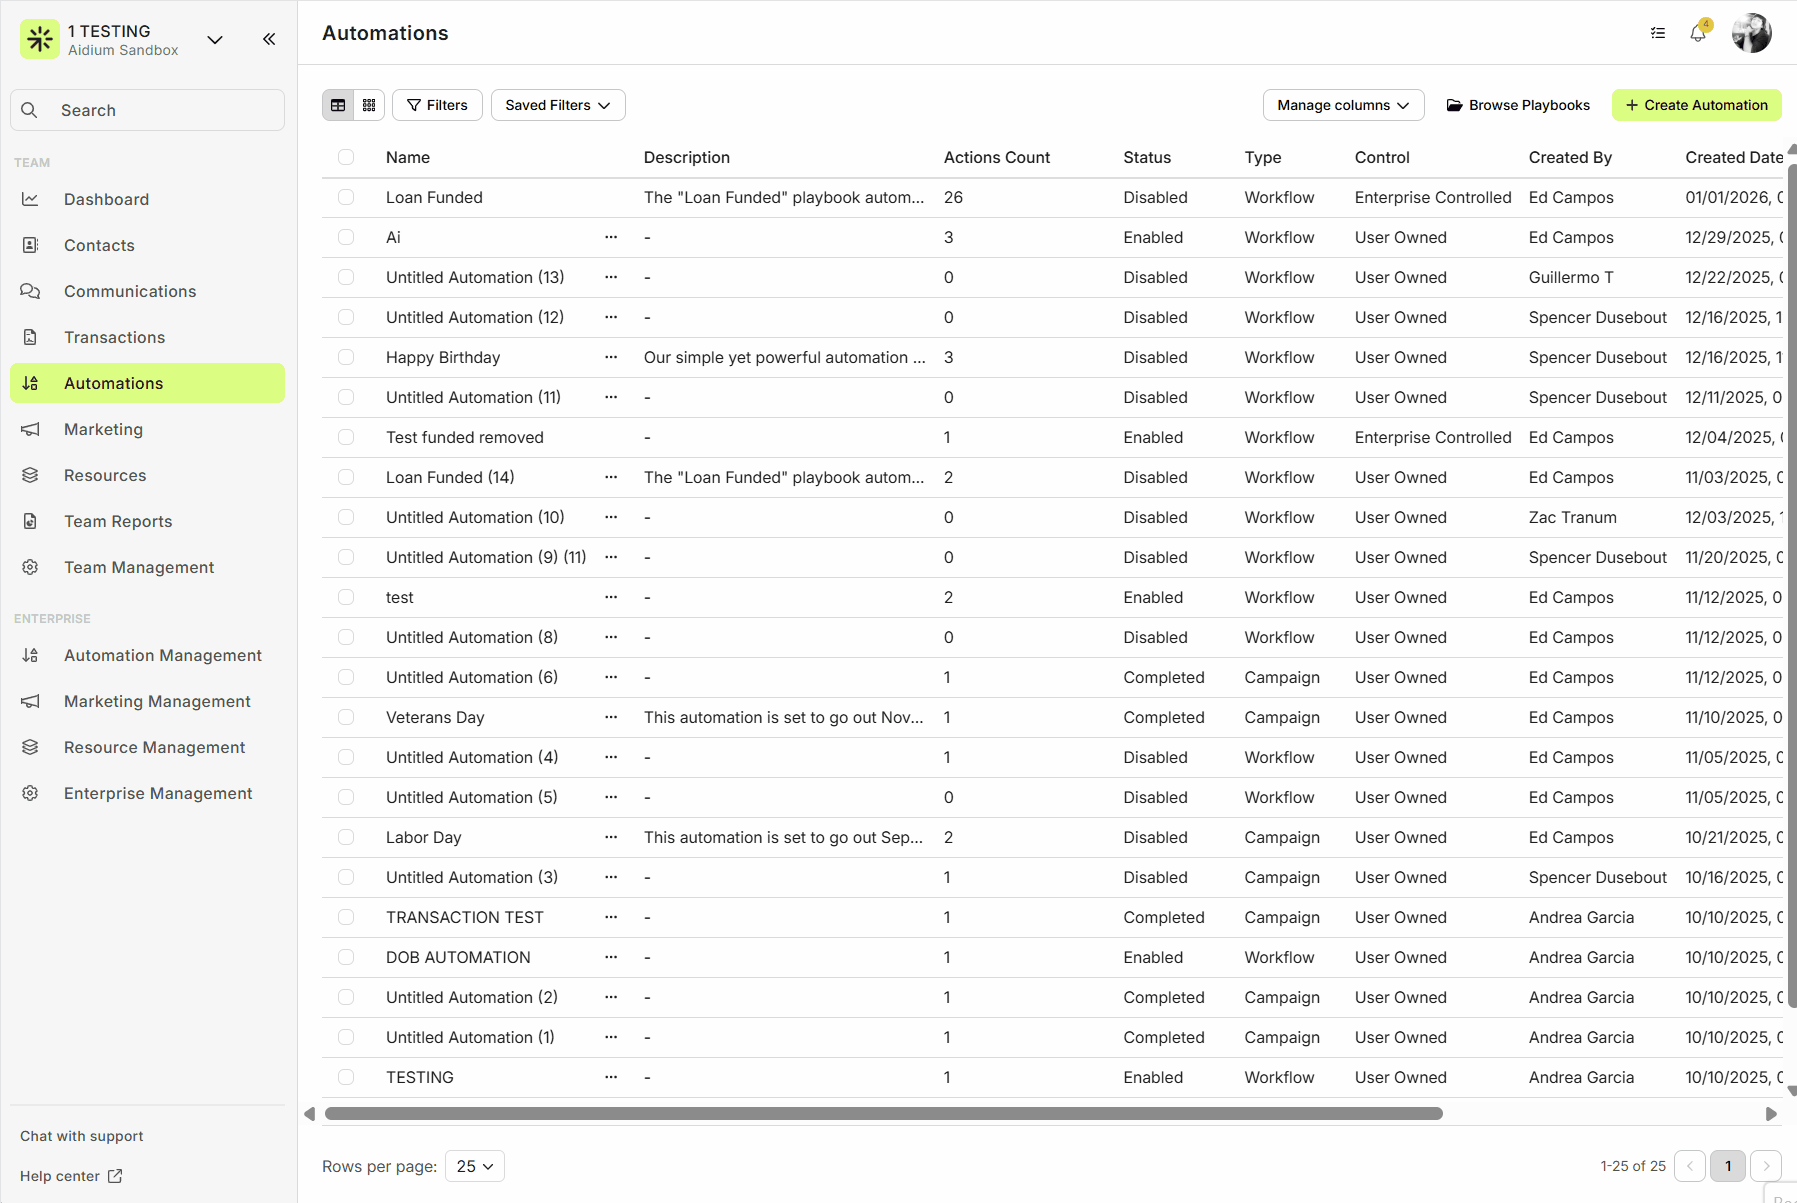Open Browse Playbooks

(1517, 104)
